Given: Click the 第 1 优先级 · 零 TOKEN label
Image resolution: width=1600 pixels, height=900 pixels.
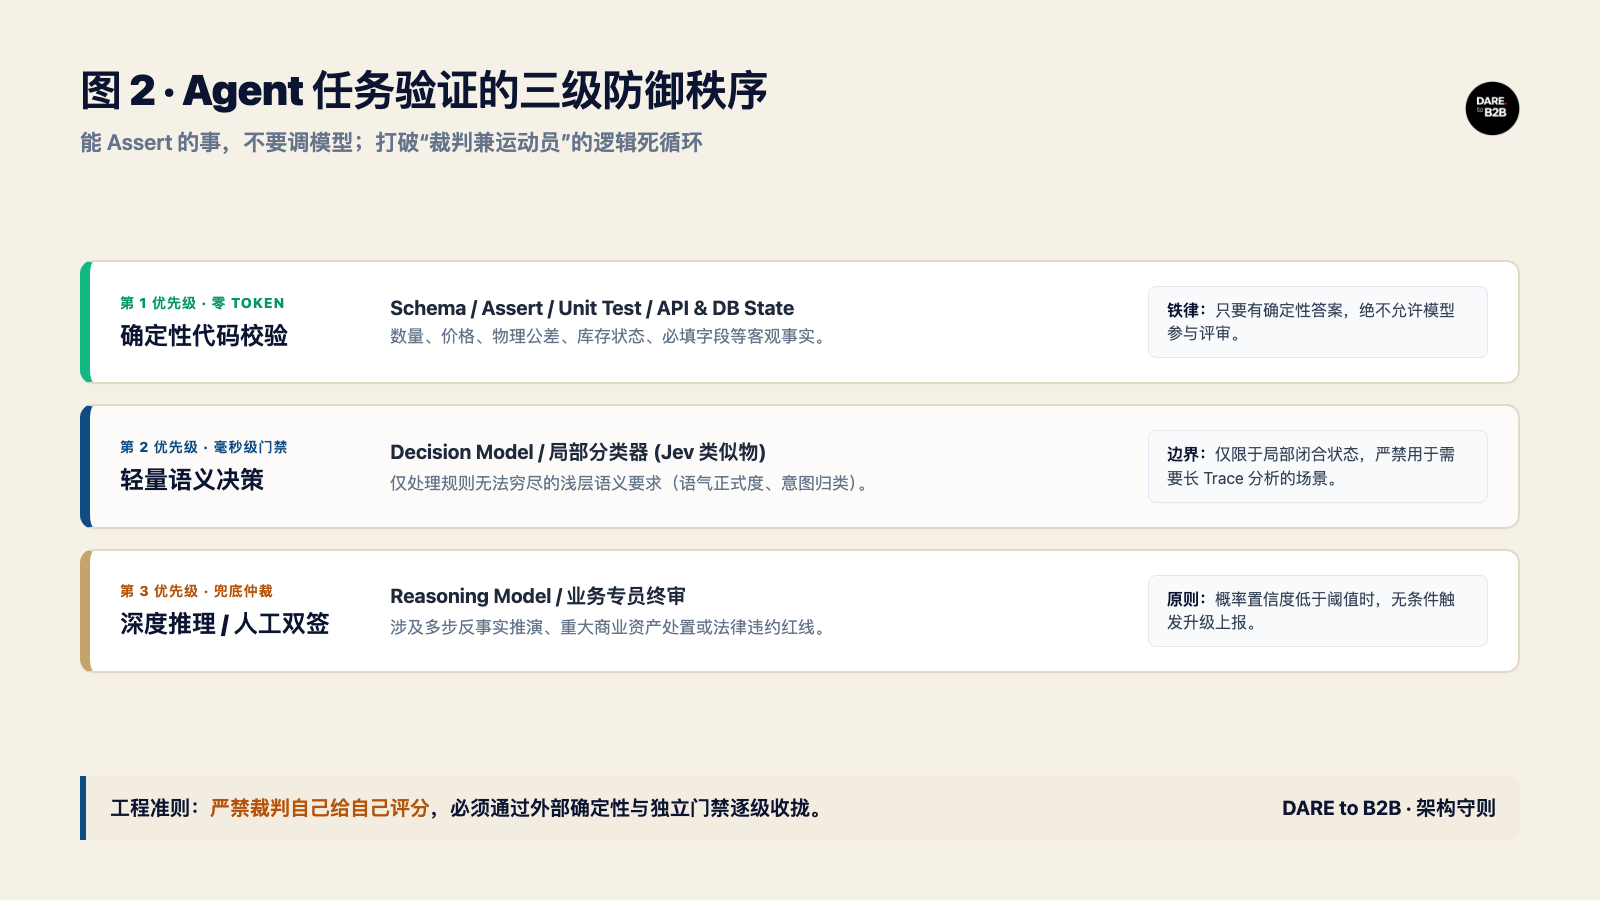Looking at the screenshot, I should [202, 303].
